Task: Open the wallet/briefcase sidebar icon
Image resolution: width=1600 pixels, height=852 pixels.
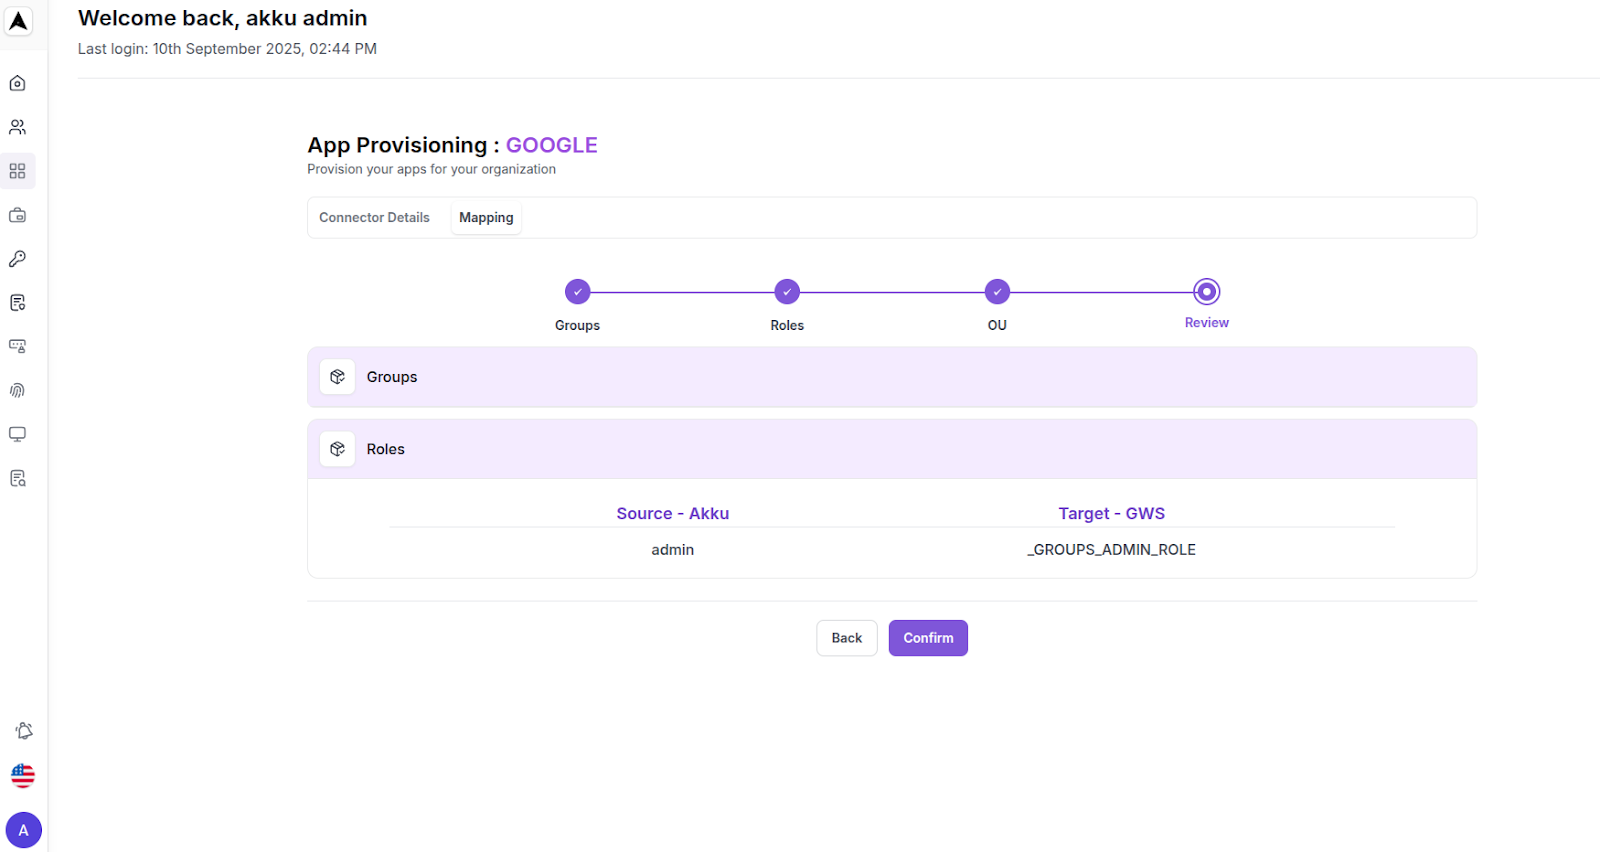Action: point(18,215)
